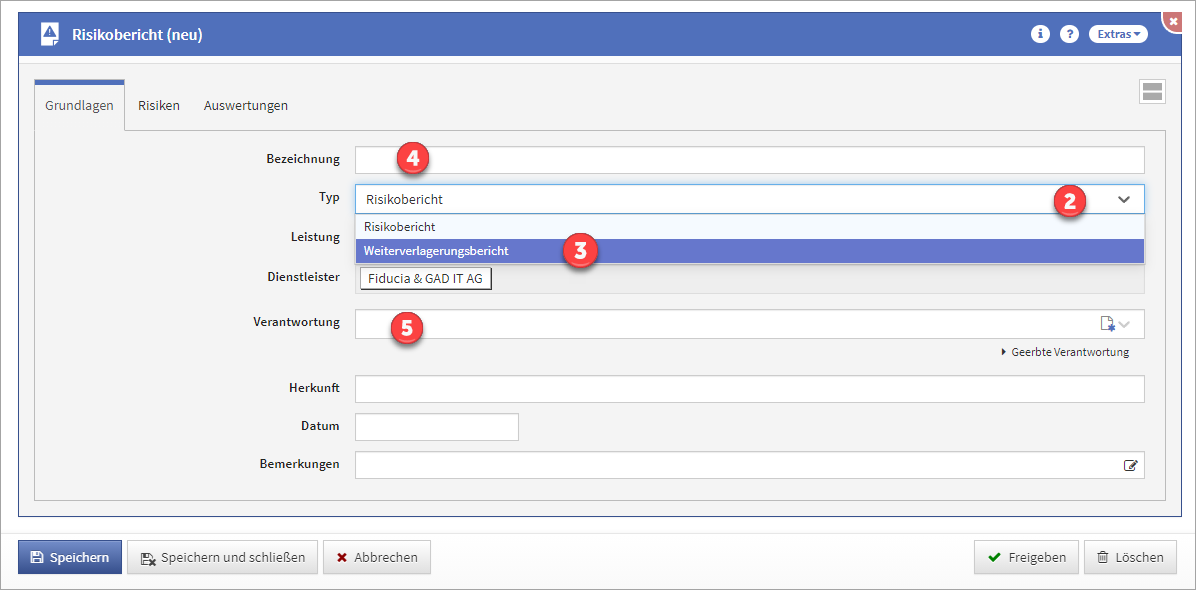Viewport: 1196px width, 590px height.
Task: Click into the Datum input field
Action: [x=436, y=427]
